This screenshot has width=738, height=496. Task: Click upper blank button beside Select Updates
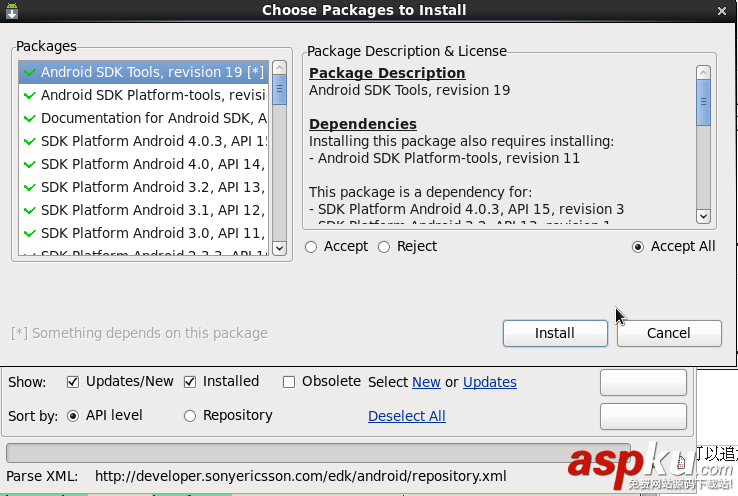pyautogui.click(x=643, y=382)
